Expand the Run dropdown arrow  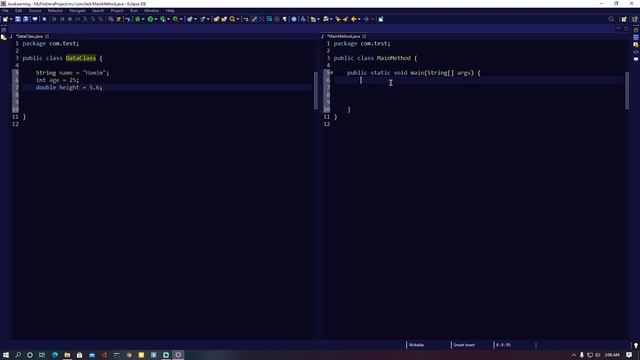click(x=156, y=19)
